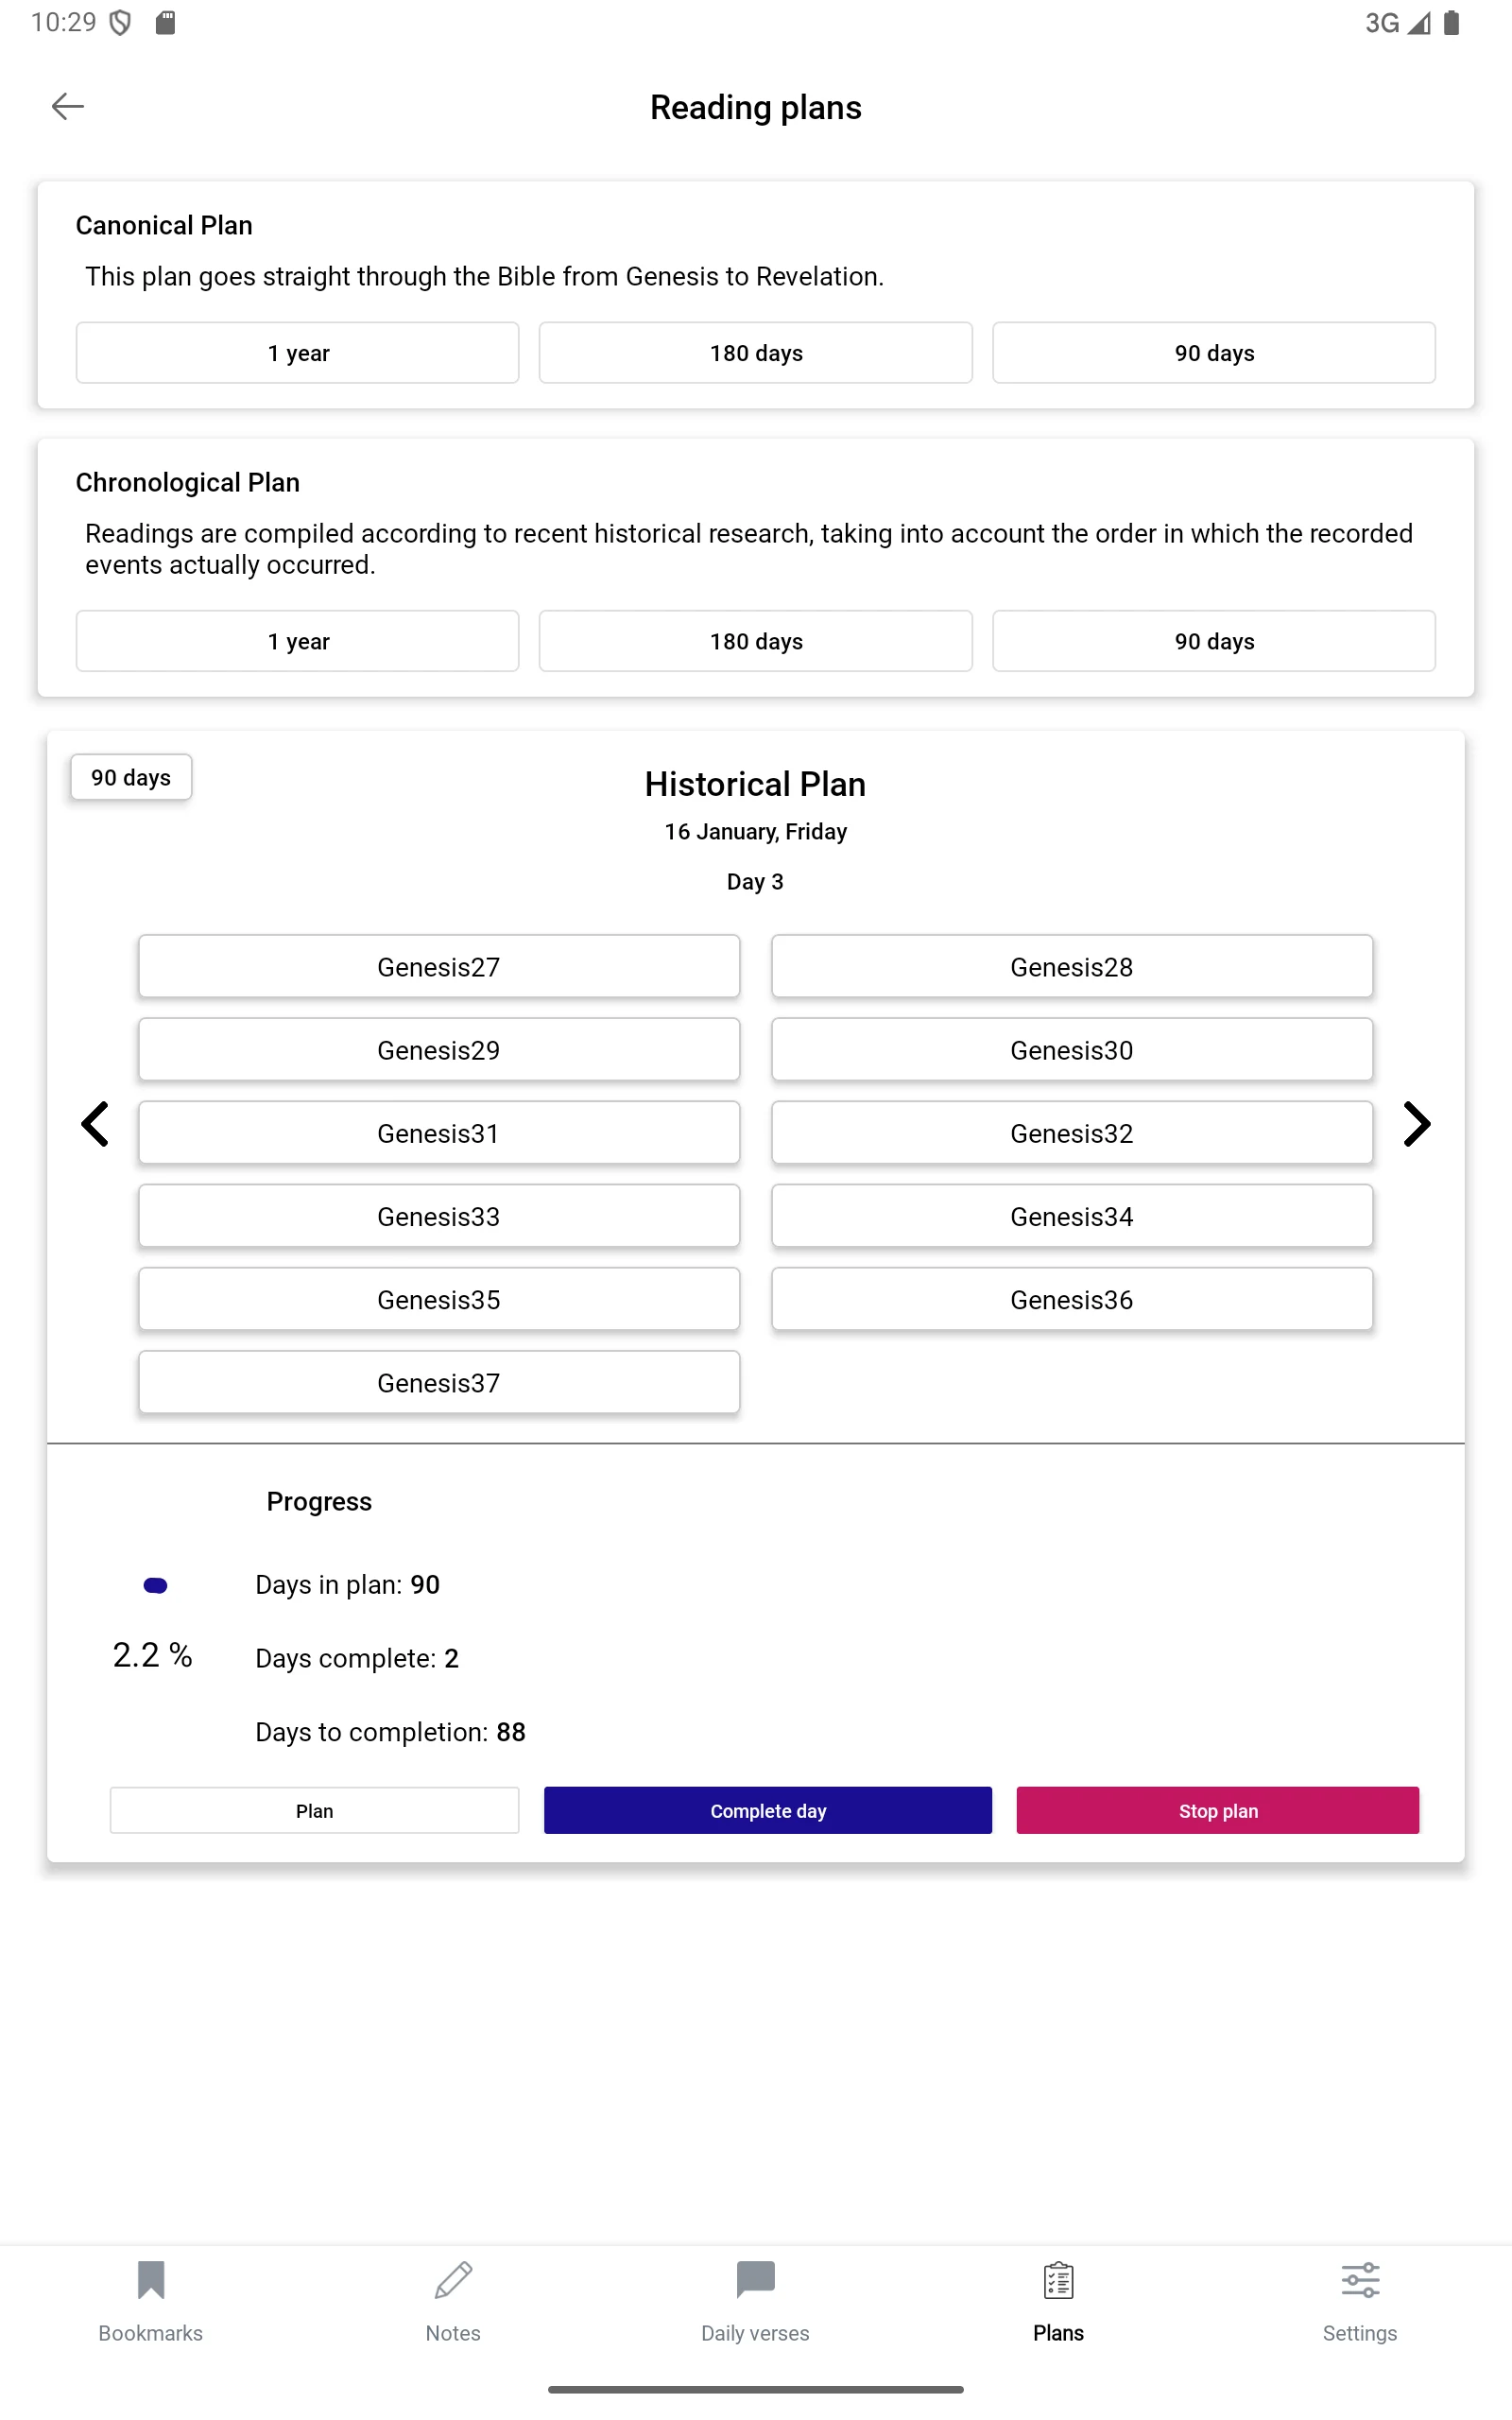Tap the battery status icon
1512x2420 pixels.
pos(1451,23)
